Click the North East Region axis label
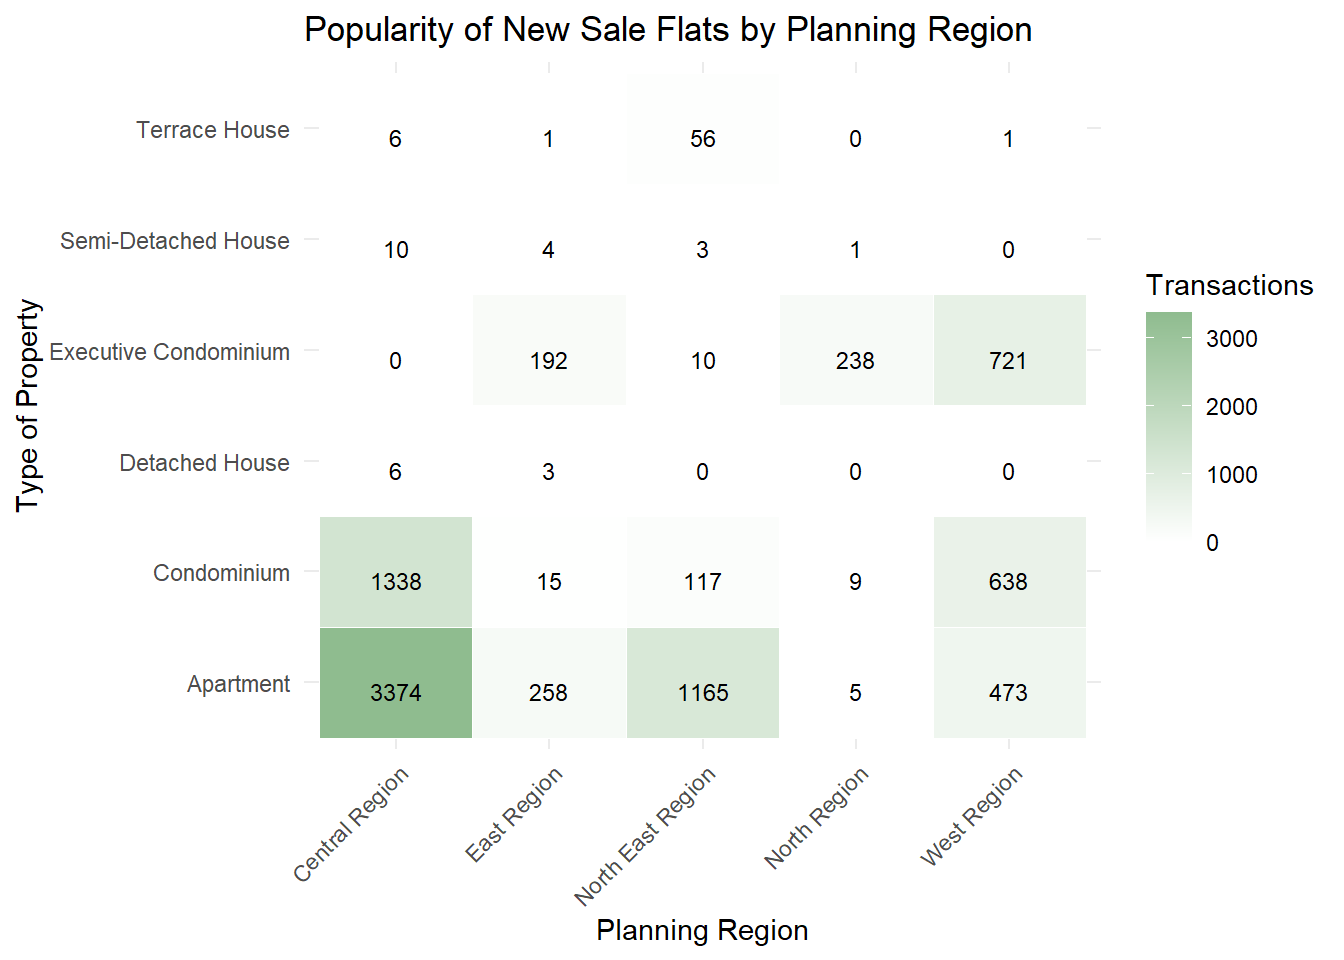This screenshot has width=1344, height=960. point(646,835)
